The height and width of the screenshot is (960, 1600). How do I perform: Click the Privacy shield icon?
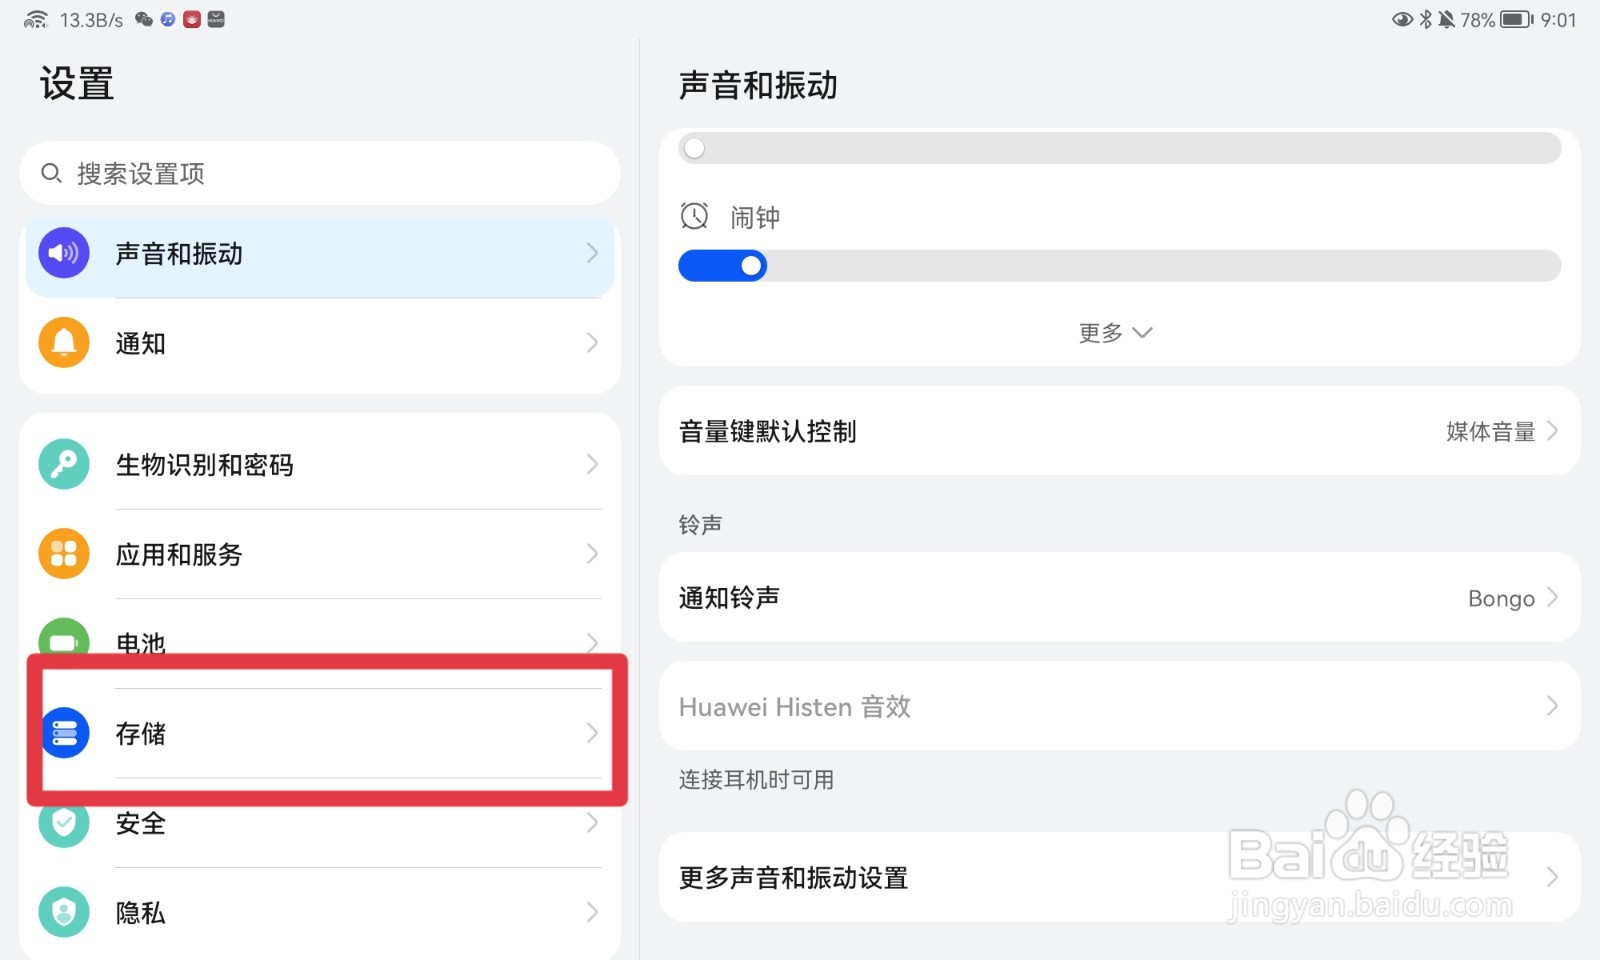click(x=64, y=912)
